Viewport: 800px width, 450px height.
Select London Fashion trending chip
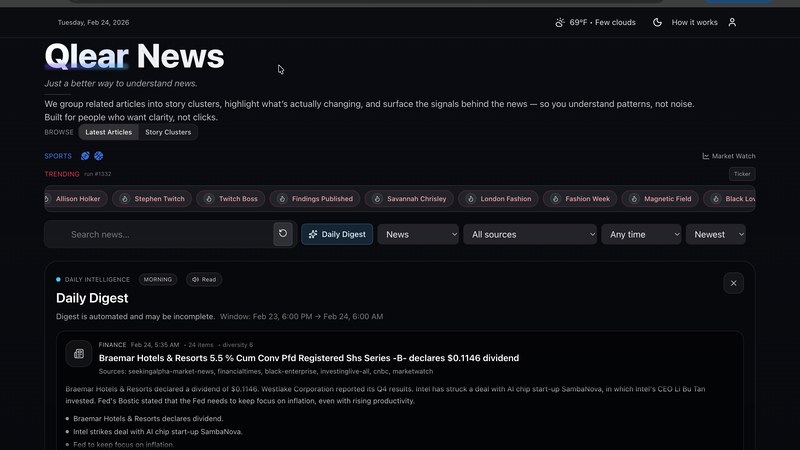point(498,199)
